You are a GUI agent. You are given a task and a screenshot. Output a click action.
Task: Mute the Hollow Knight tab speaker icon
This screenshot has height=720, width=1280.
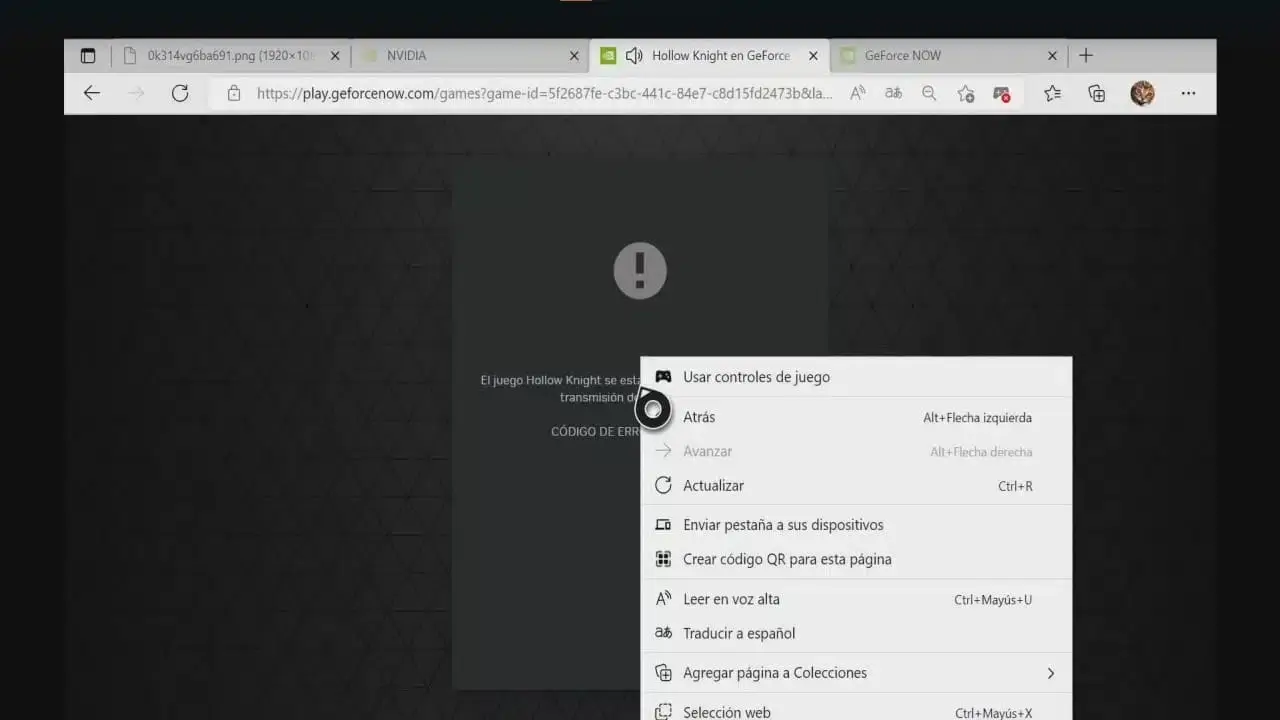(634, 56)
